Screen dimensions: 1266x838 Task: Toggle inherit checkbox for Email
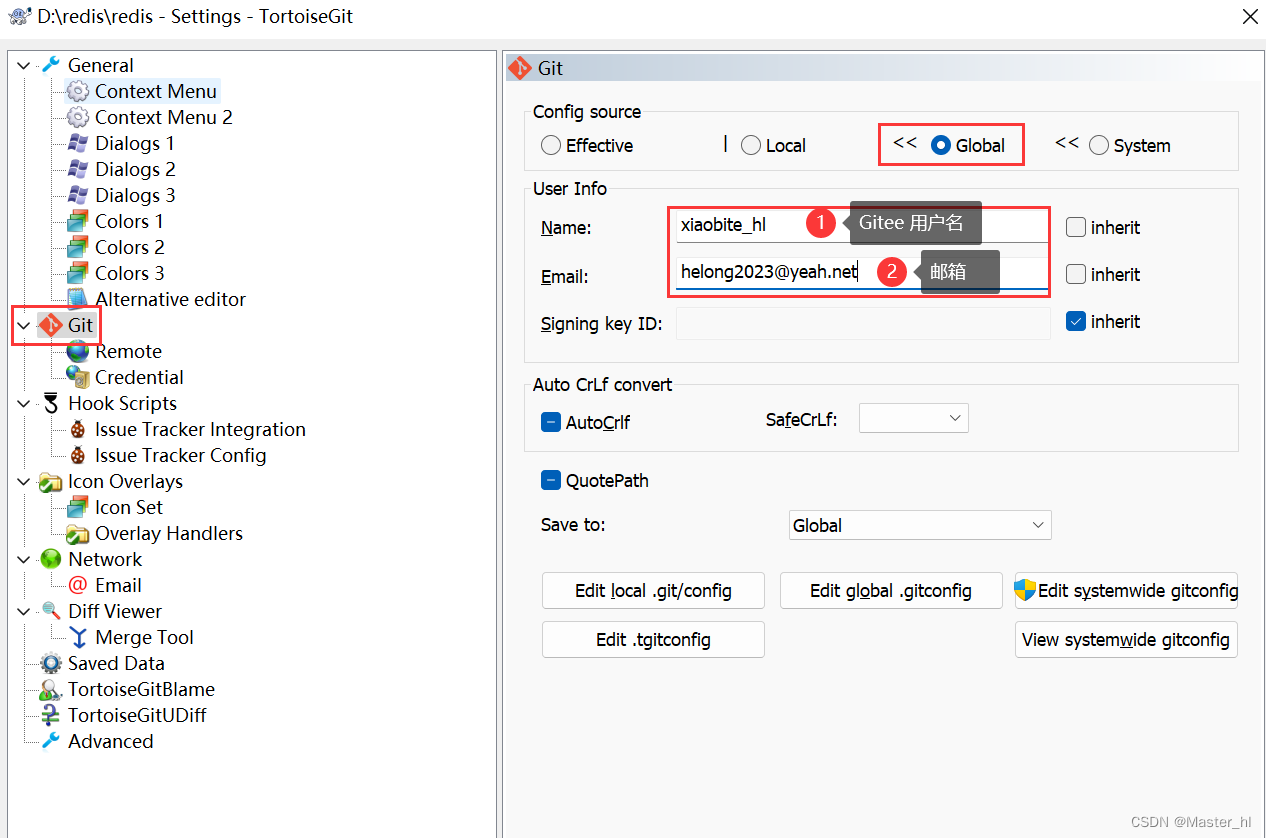[x=1076, y=274]
